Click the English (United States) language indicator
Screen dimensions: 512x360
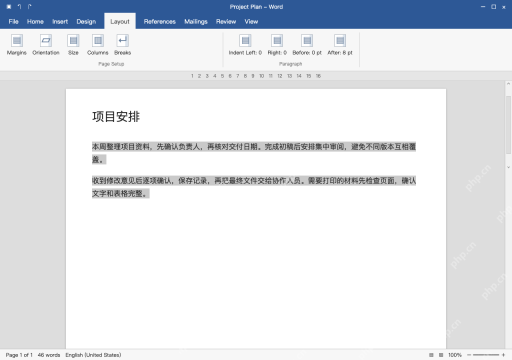point(93,355)
